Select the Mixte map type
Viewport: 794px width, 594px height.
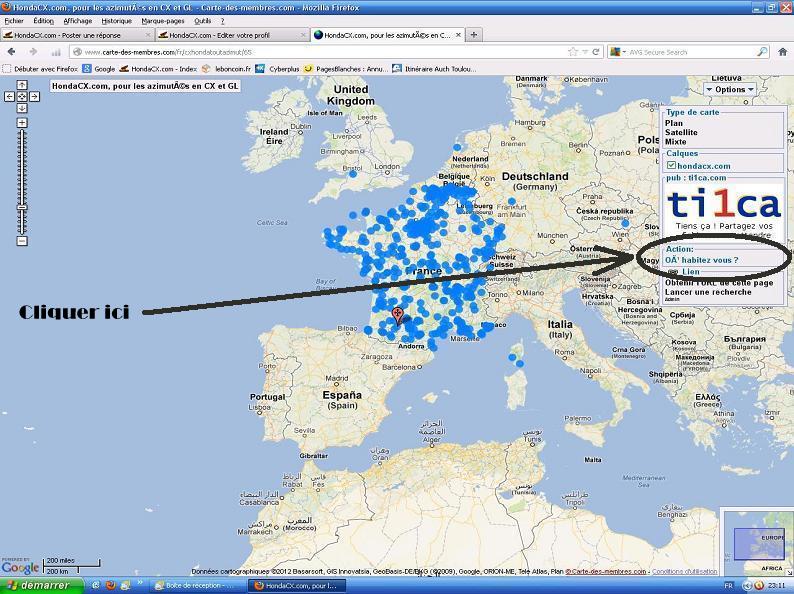(676, 142)
